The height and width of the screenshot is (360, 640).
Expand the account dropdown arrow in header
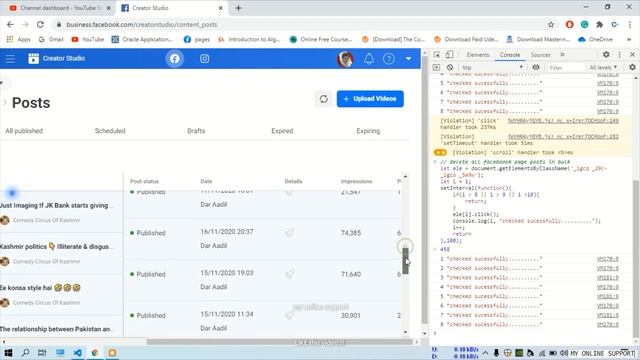(408, 59)
